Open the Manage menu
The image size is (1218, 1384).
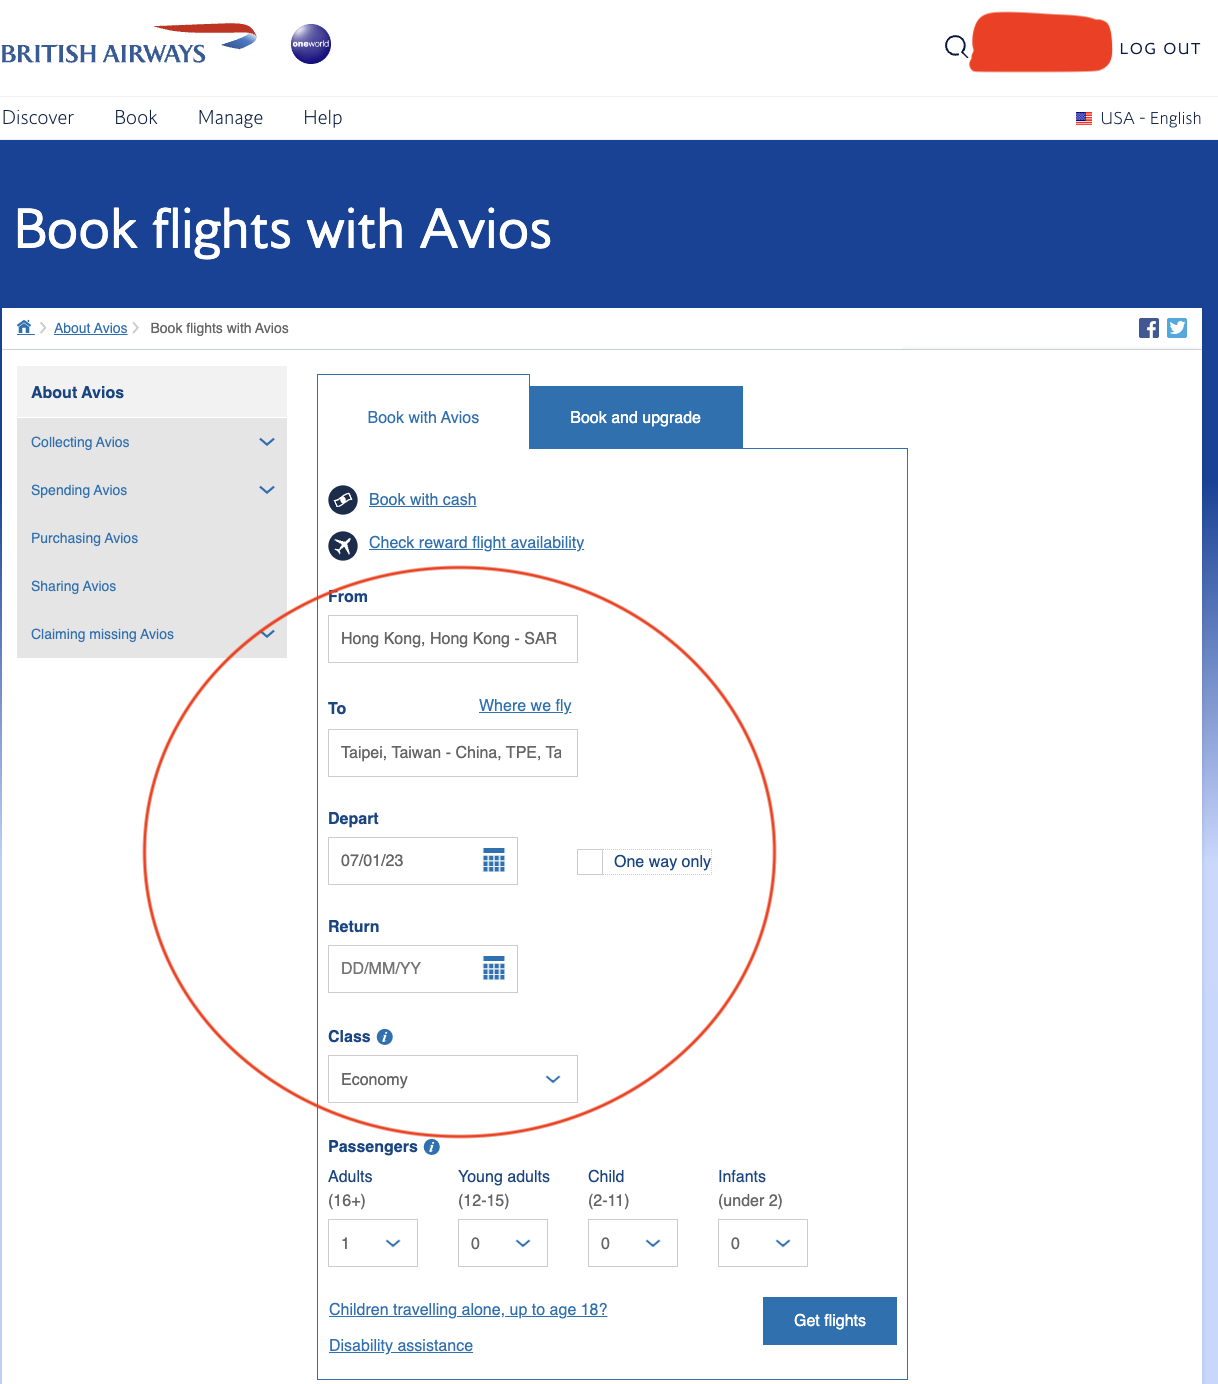coord(230,118)
